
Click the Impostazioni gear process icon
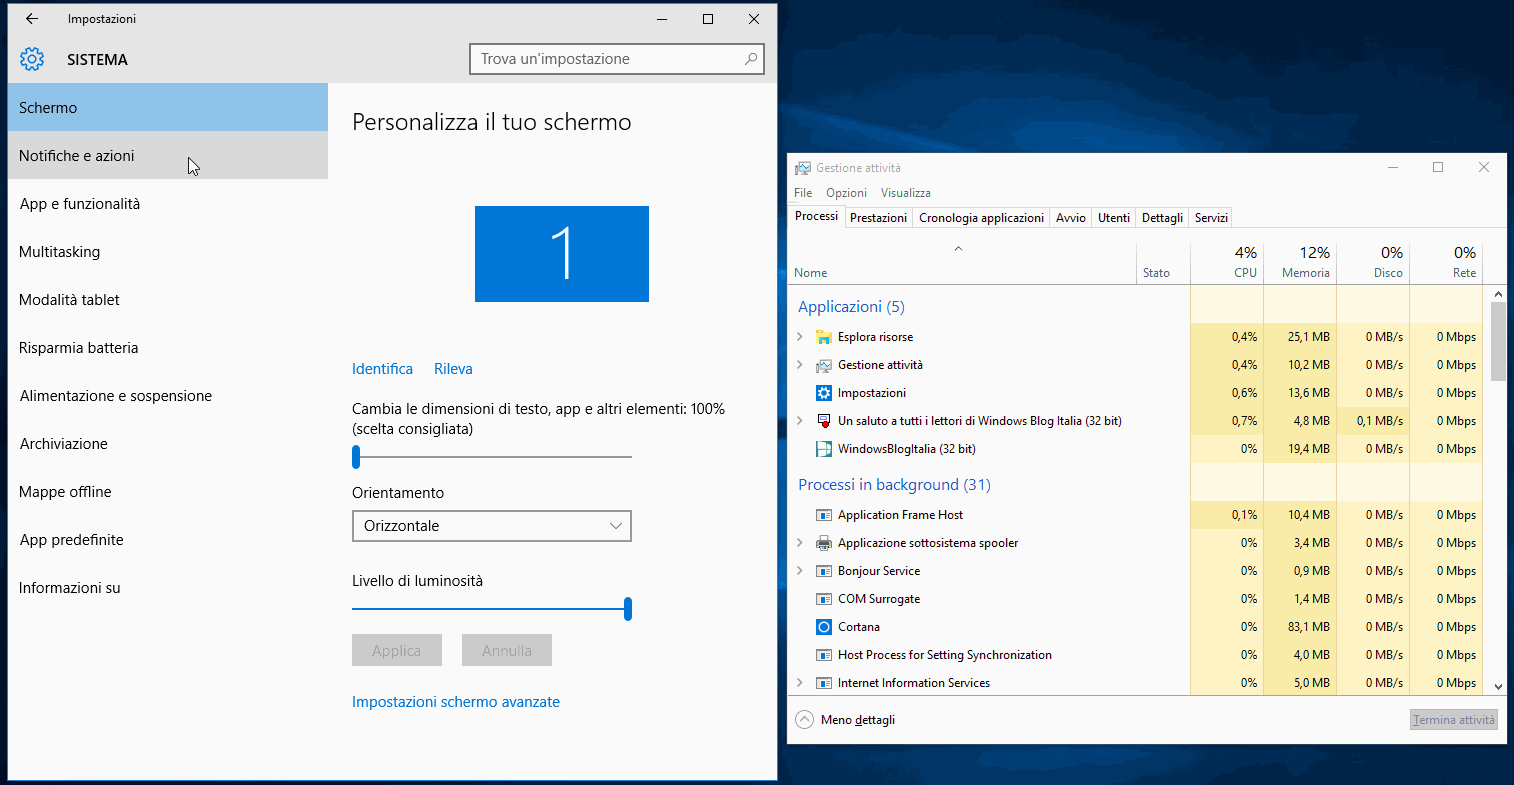click(x=824, y=393)
